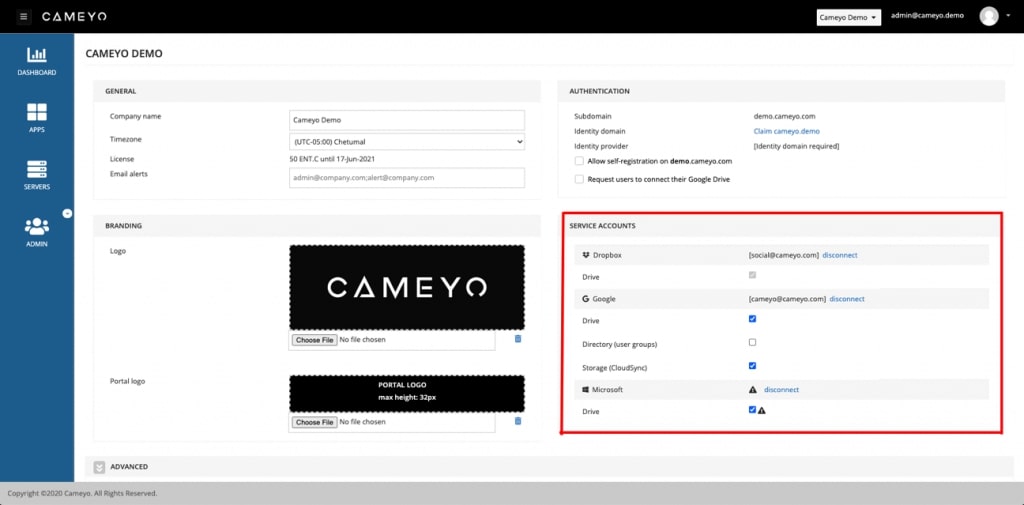Click the Service Accounts section header
This screenshot has height=505, width=1024.
point(602,225)
